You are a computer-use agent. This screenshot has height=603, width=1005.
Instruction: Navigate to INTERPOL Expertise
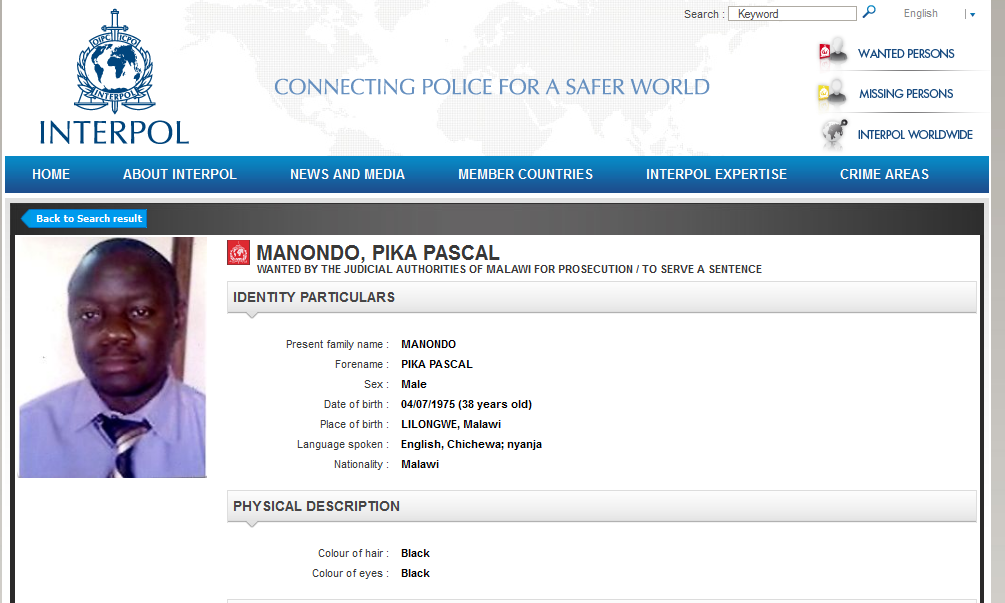716,174
